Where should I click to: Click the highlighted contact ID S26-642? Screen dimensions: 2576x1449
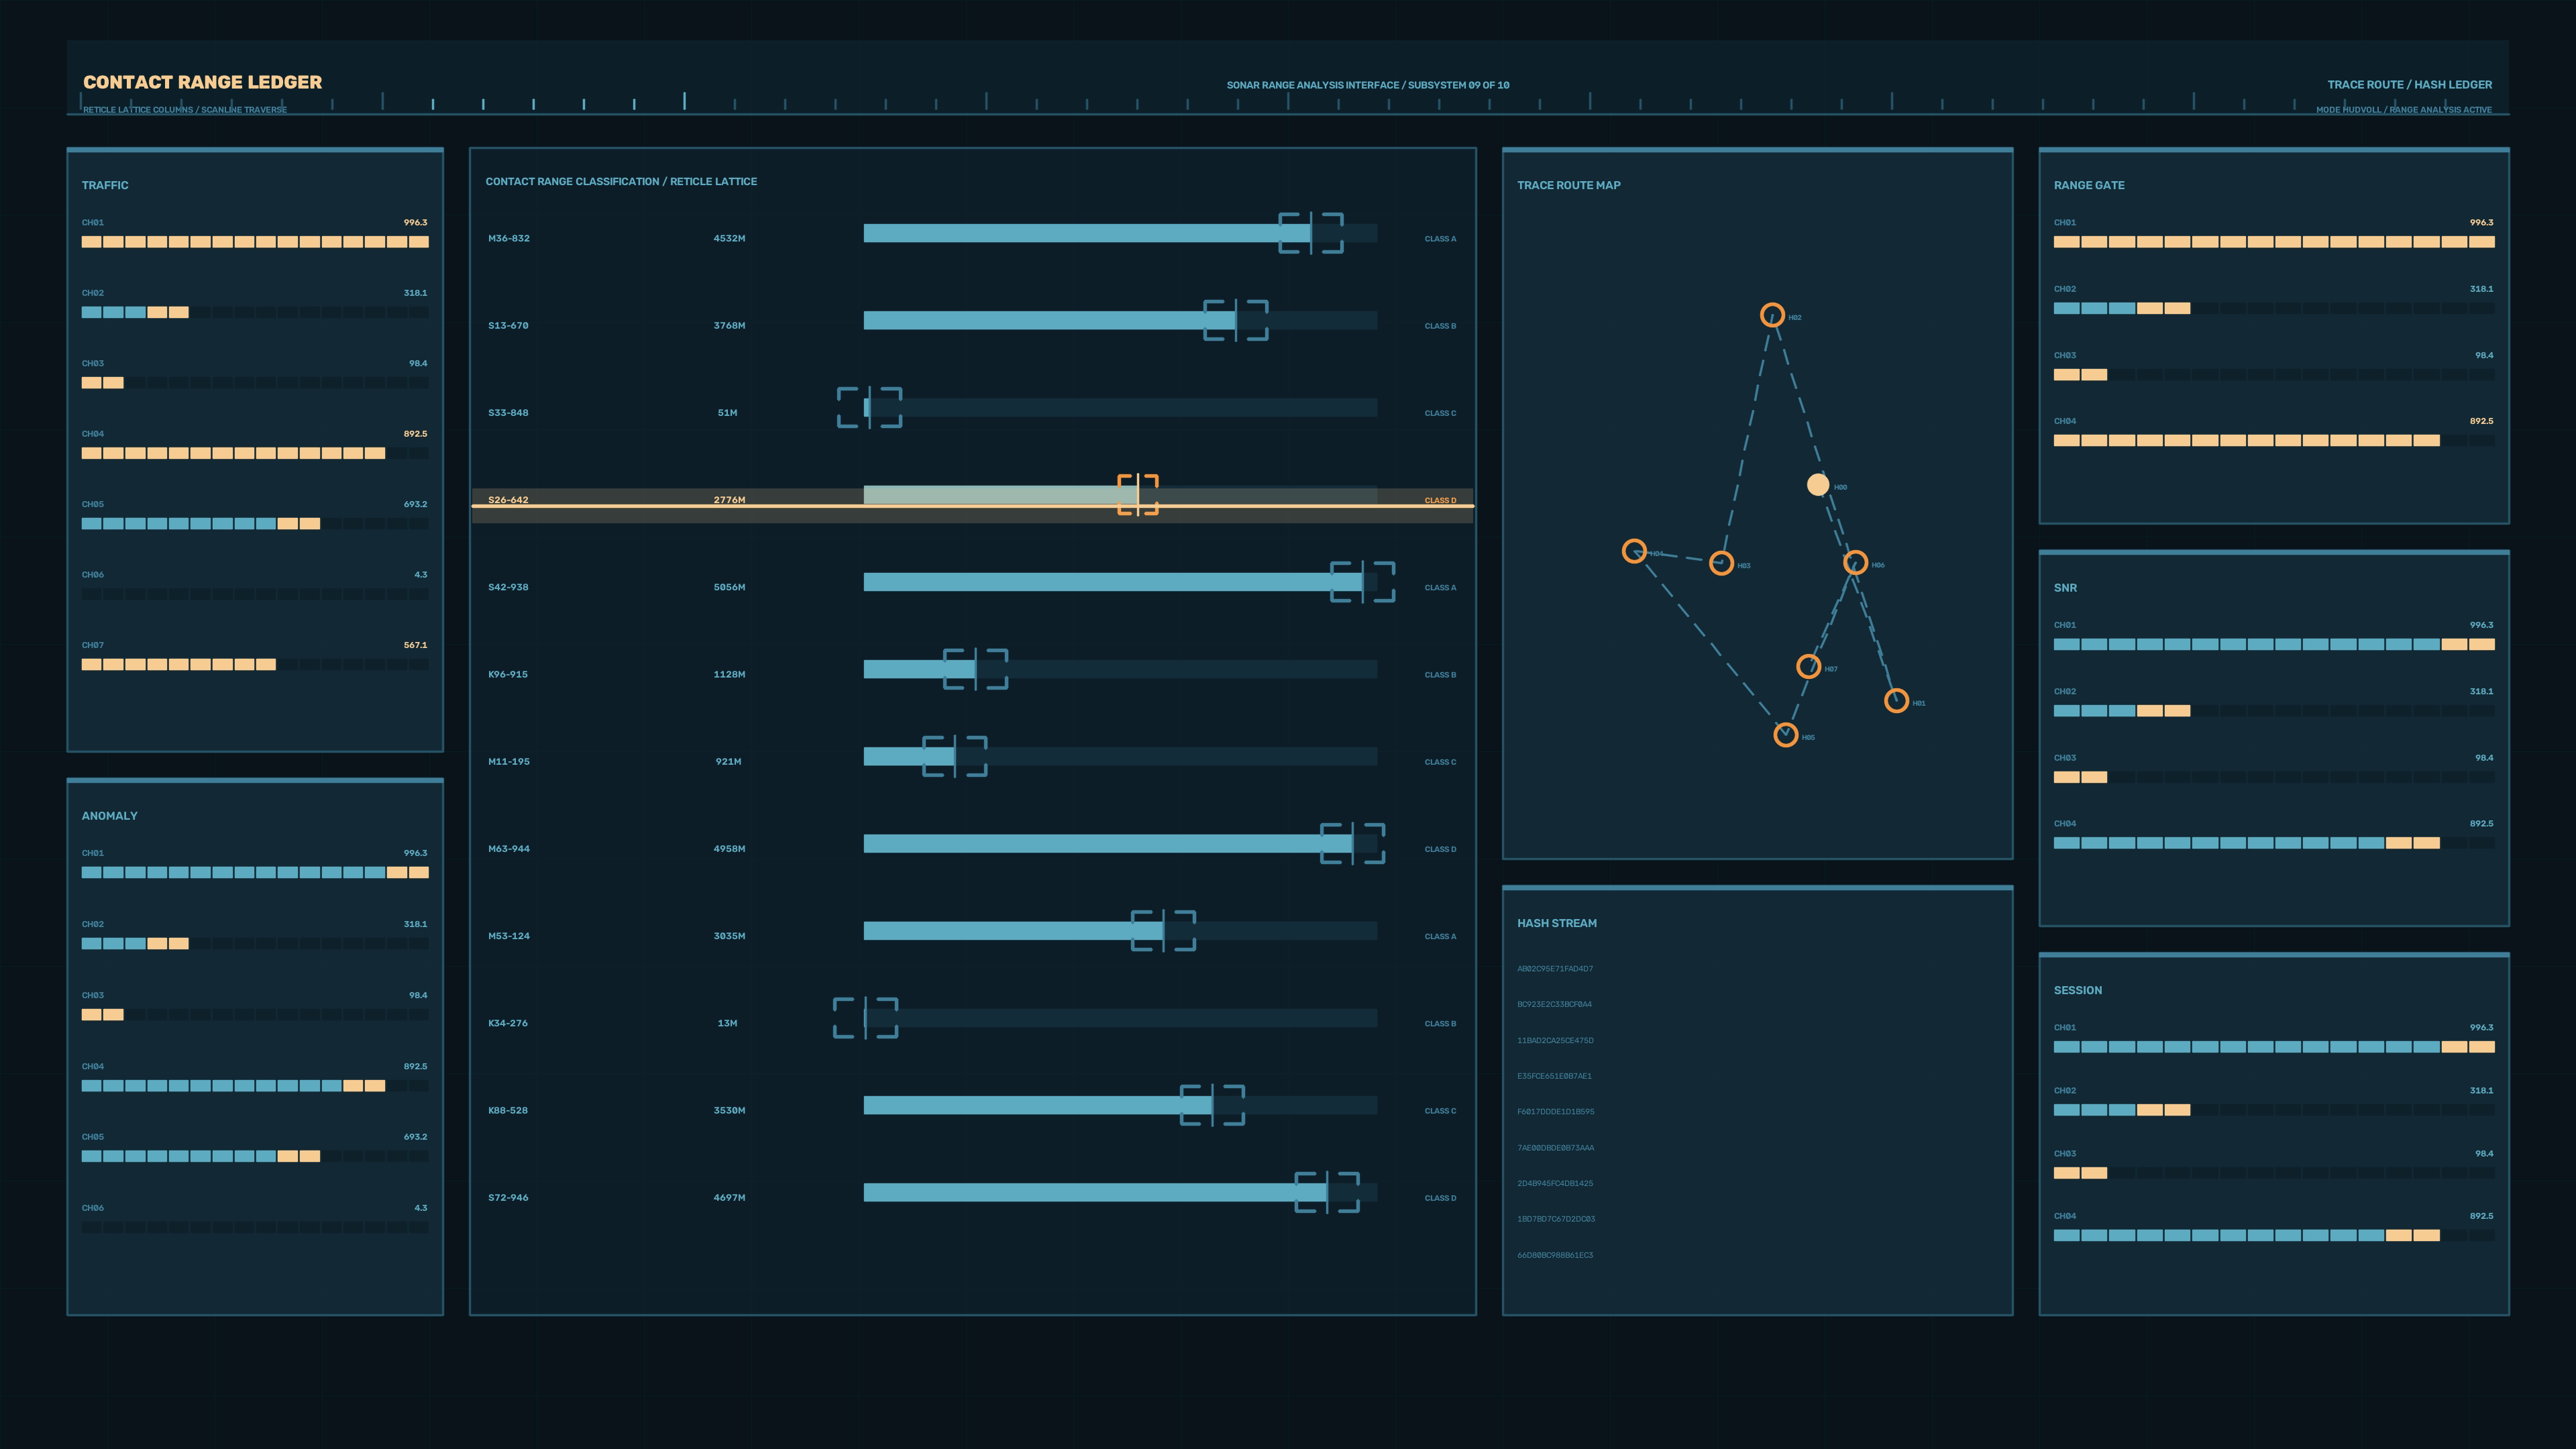point(508,499)
